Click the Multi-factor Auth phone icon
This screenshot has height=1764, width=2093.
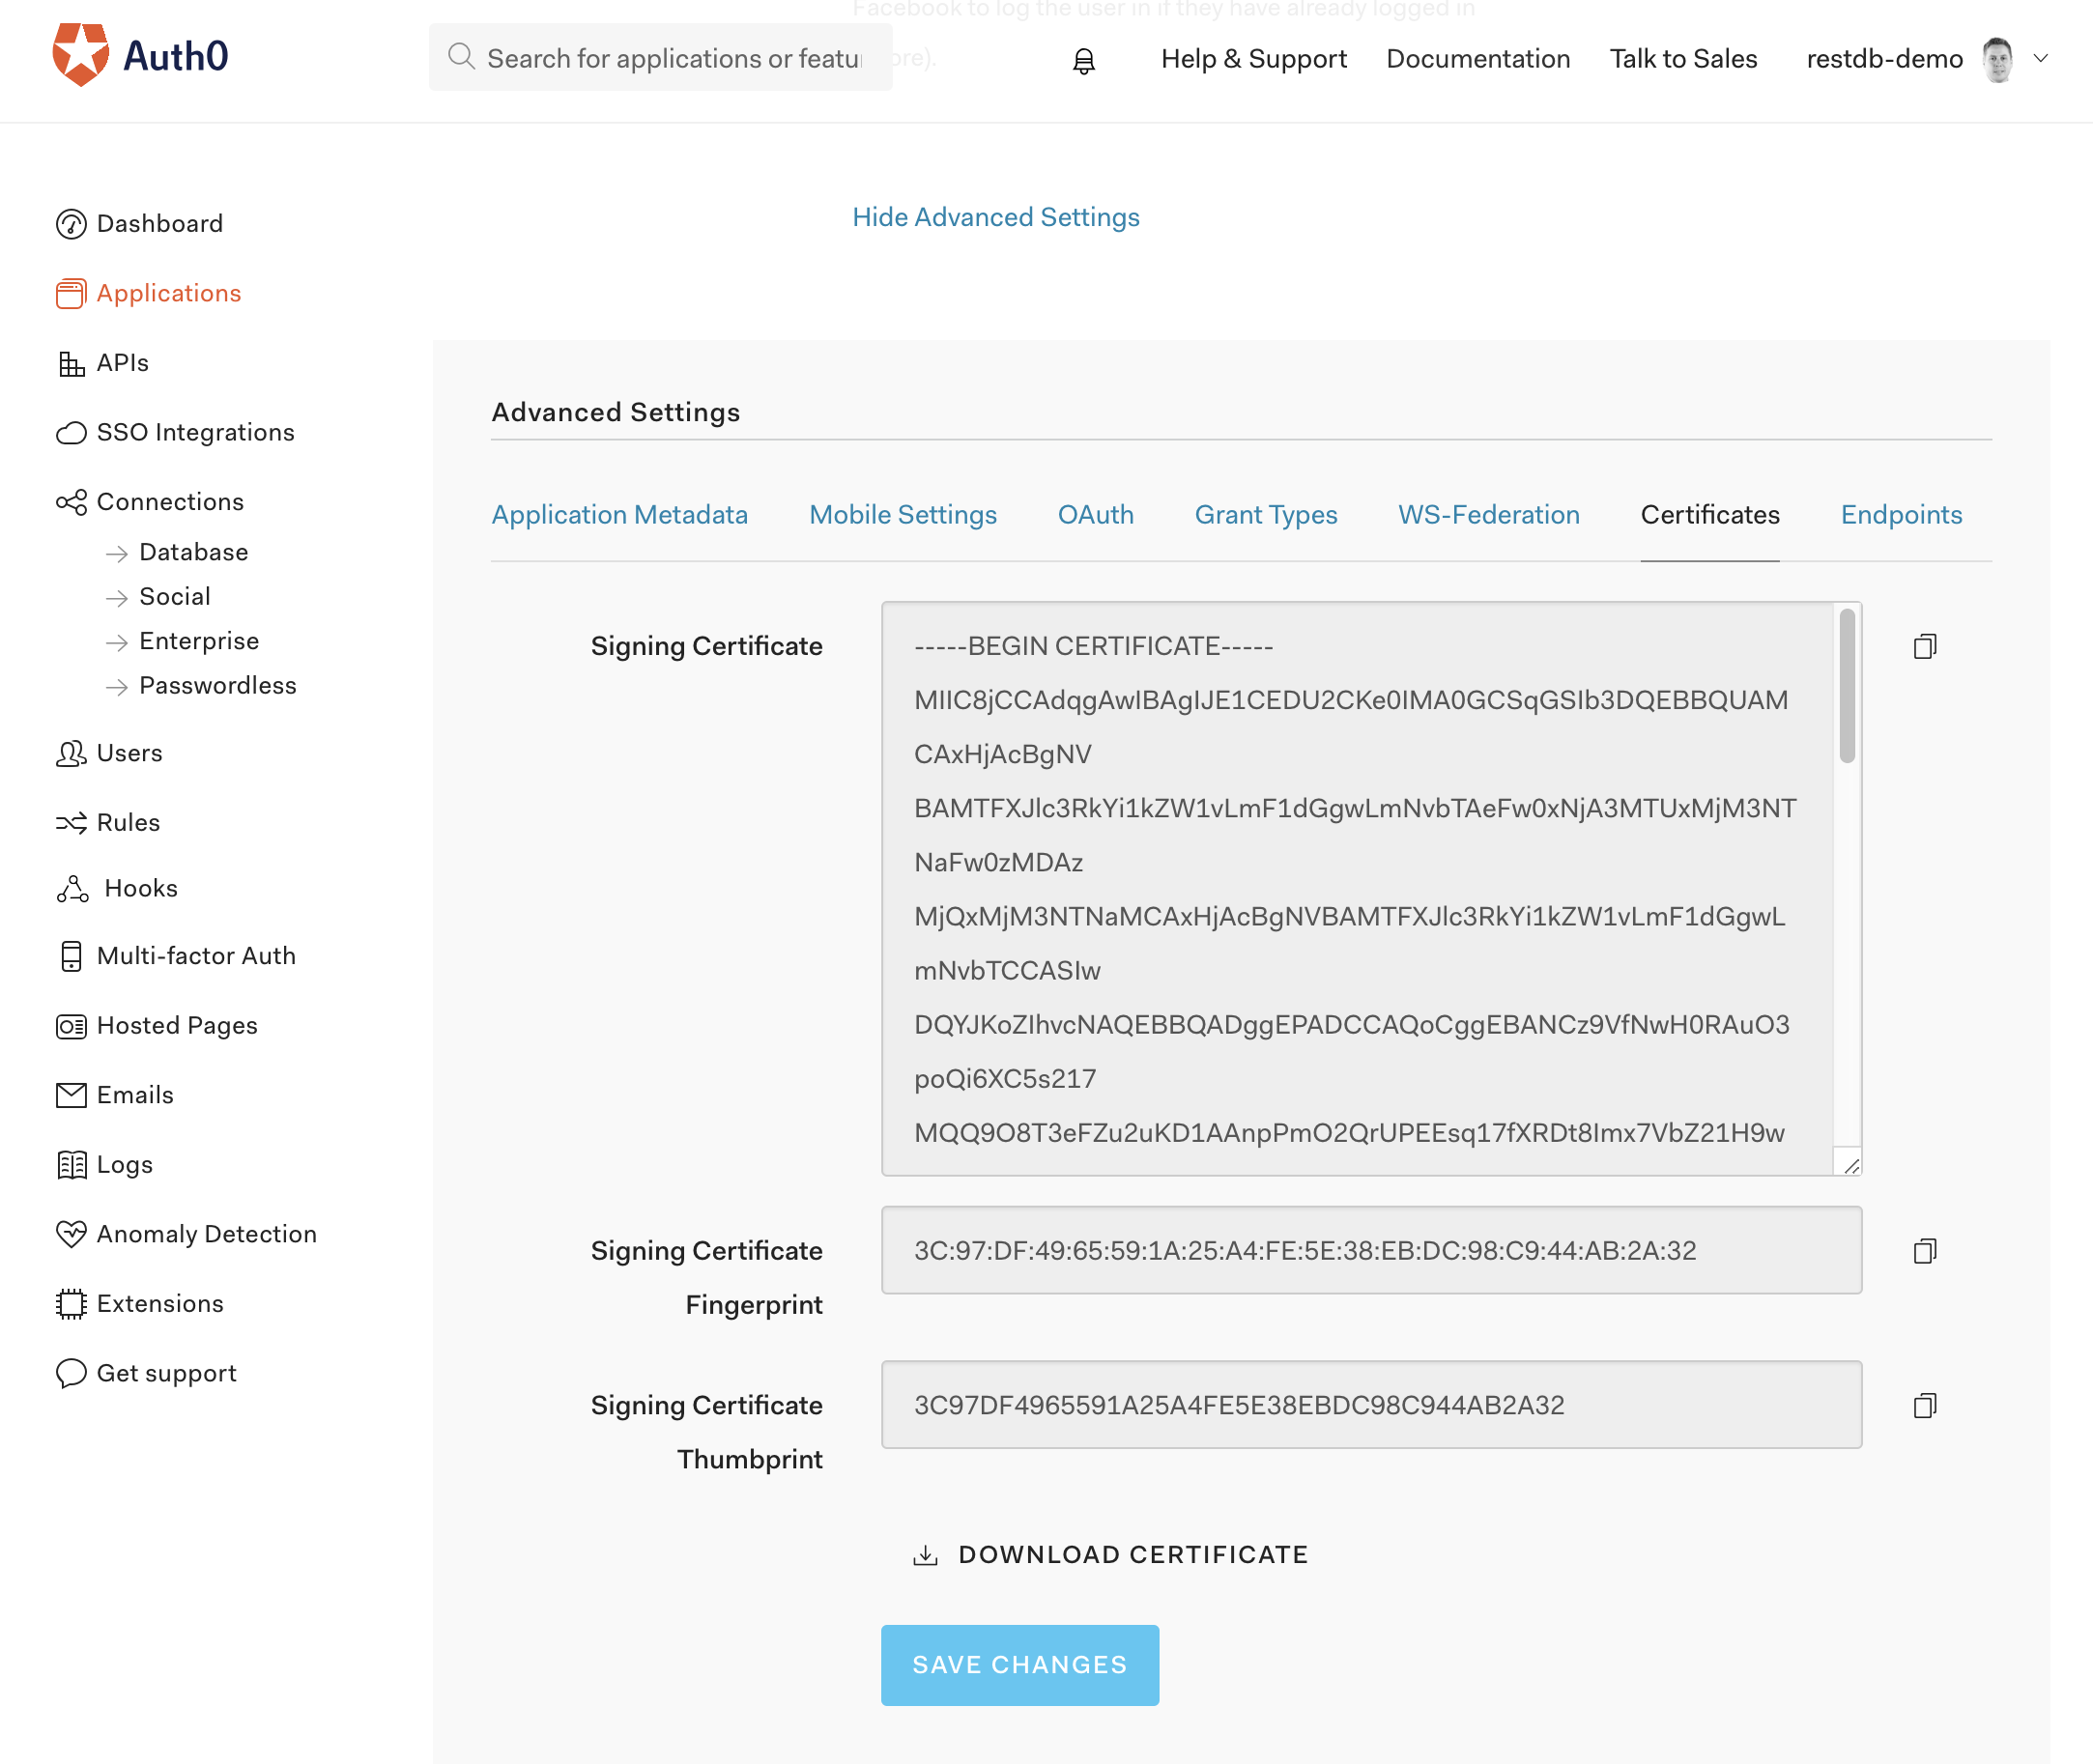pos(71,956)
